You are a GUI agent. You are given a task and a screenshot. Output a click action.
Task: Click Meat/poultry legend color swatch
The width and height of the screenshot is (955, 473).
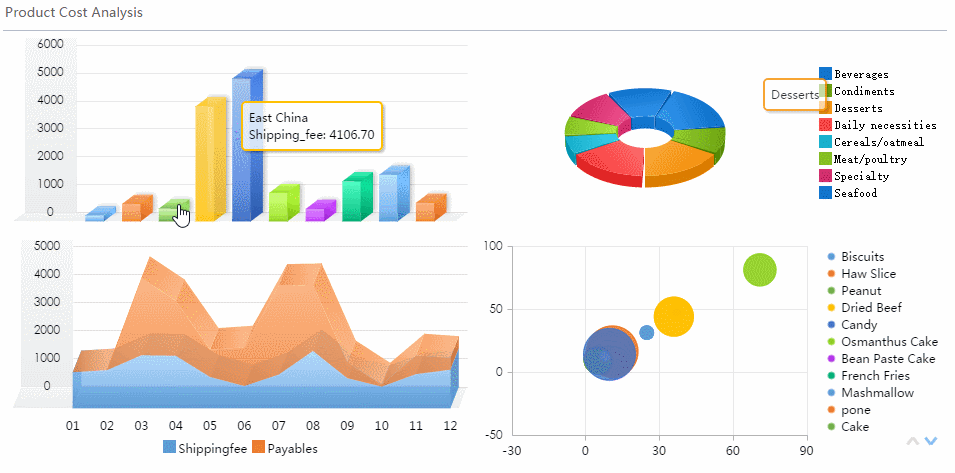click(x=825, y=159)
